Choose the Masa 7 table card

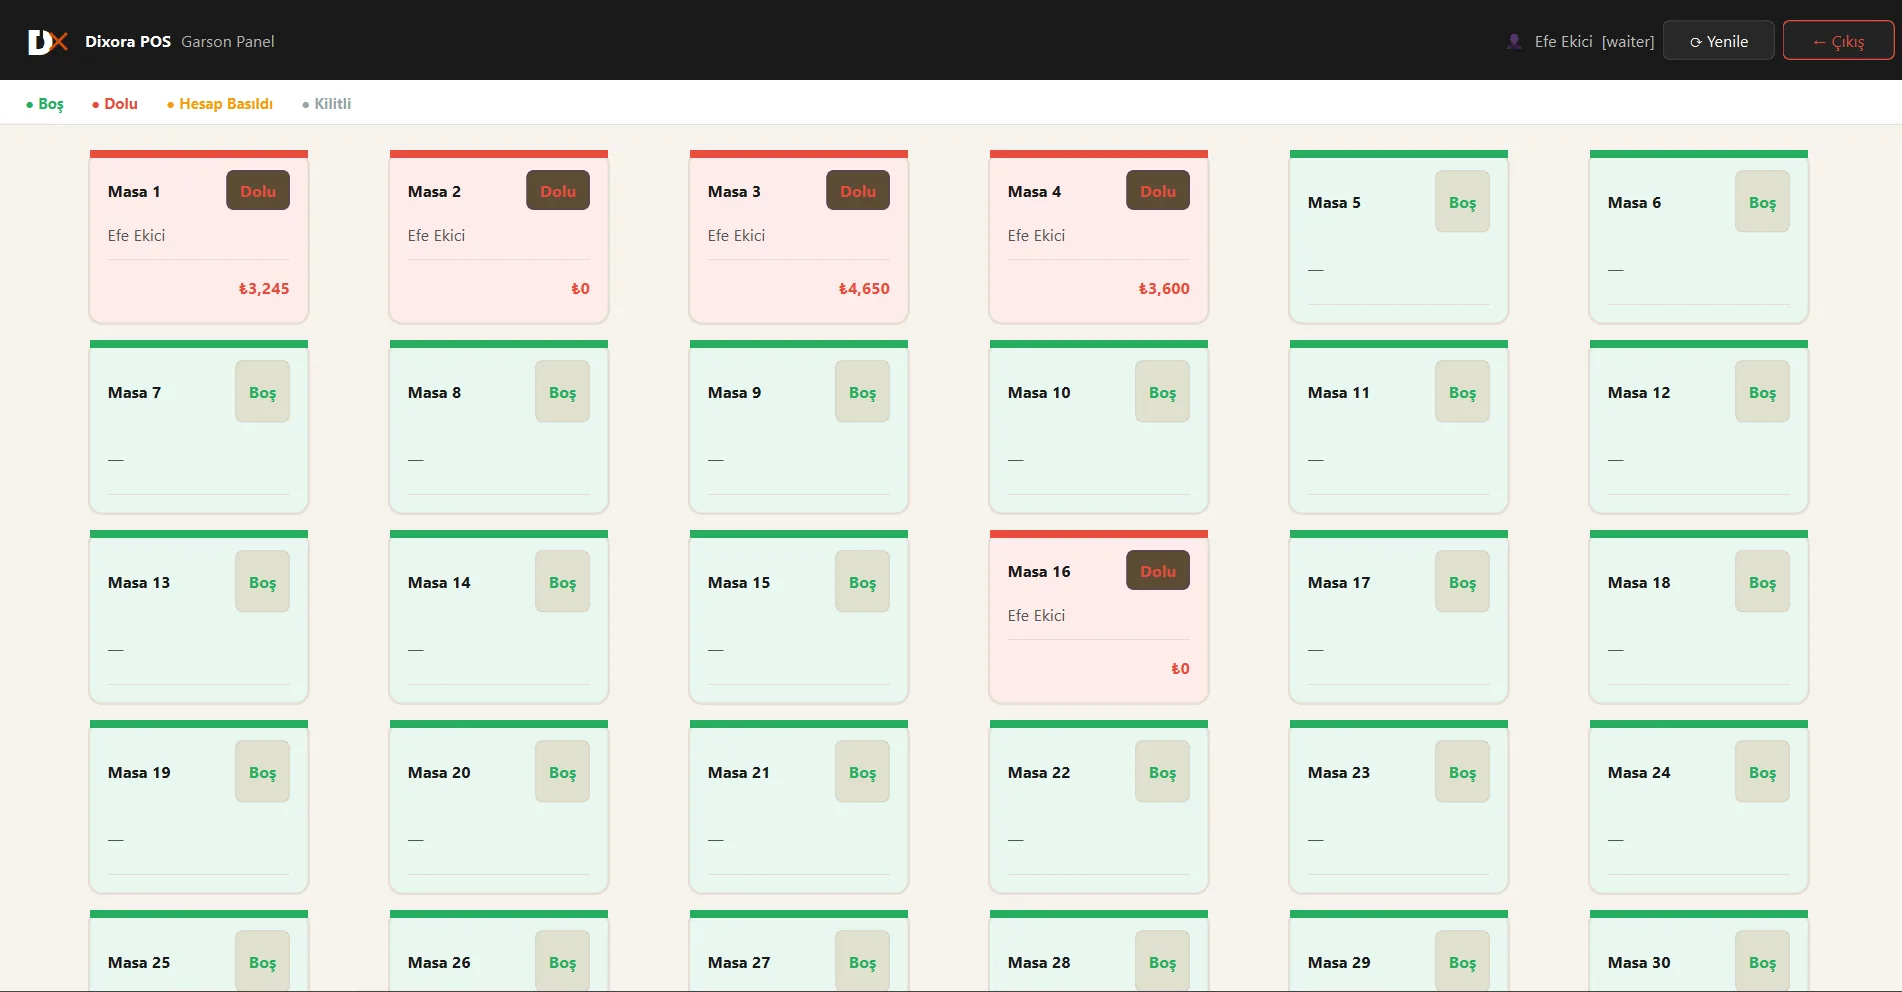[x=199, y=427]
